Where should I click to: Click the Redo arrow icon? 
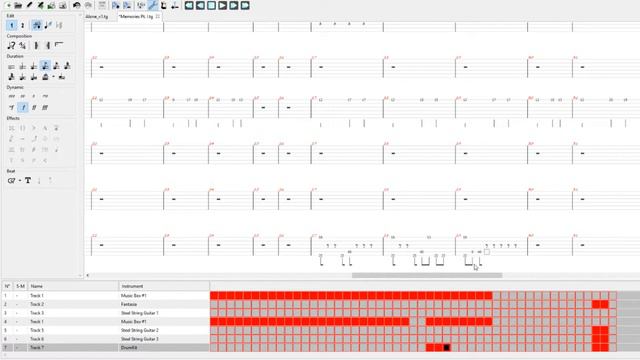click(88, 5)
